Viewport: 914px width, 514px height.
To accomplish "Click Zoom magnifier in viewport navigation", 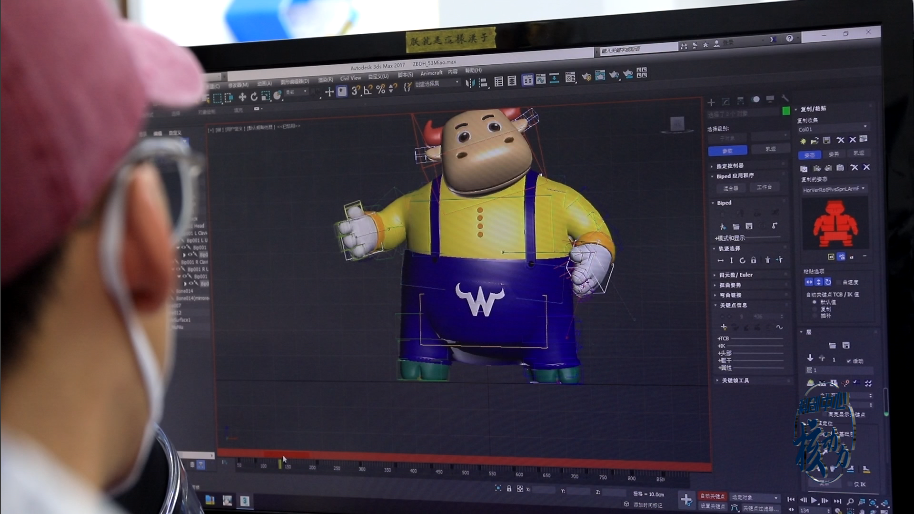I will coord(850,501).
